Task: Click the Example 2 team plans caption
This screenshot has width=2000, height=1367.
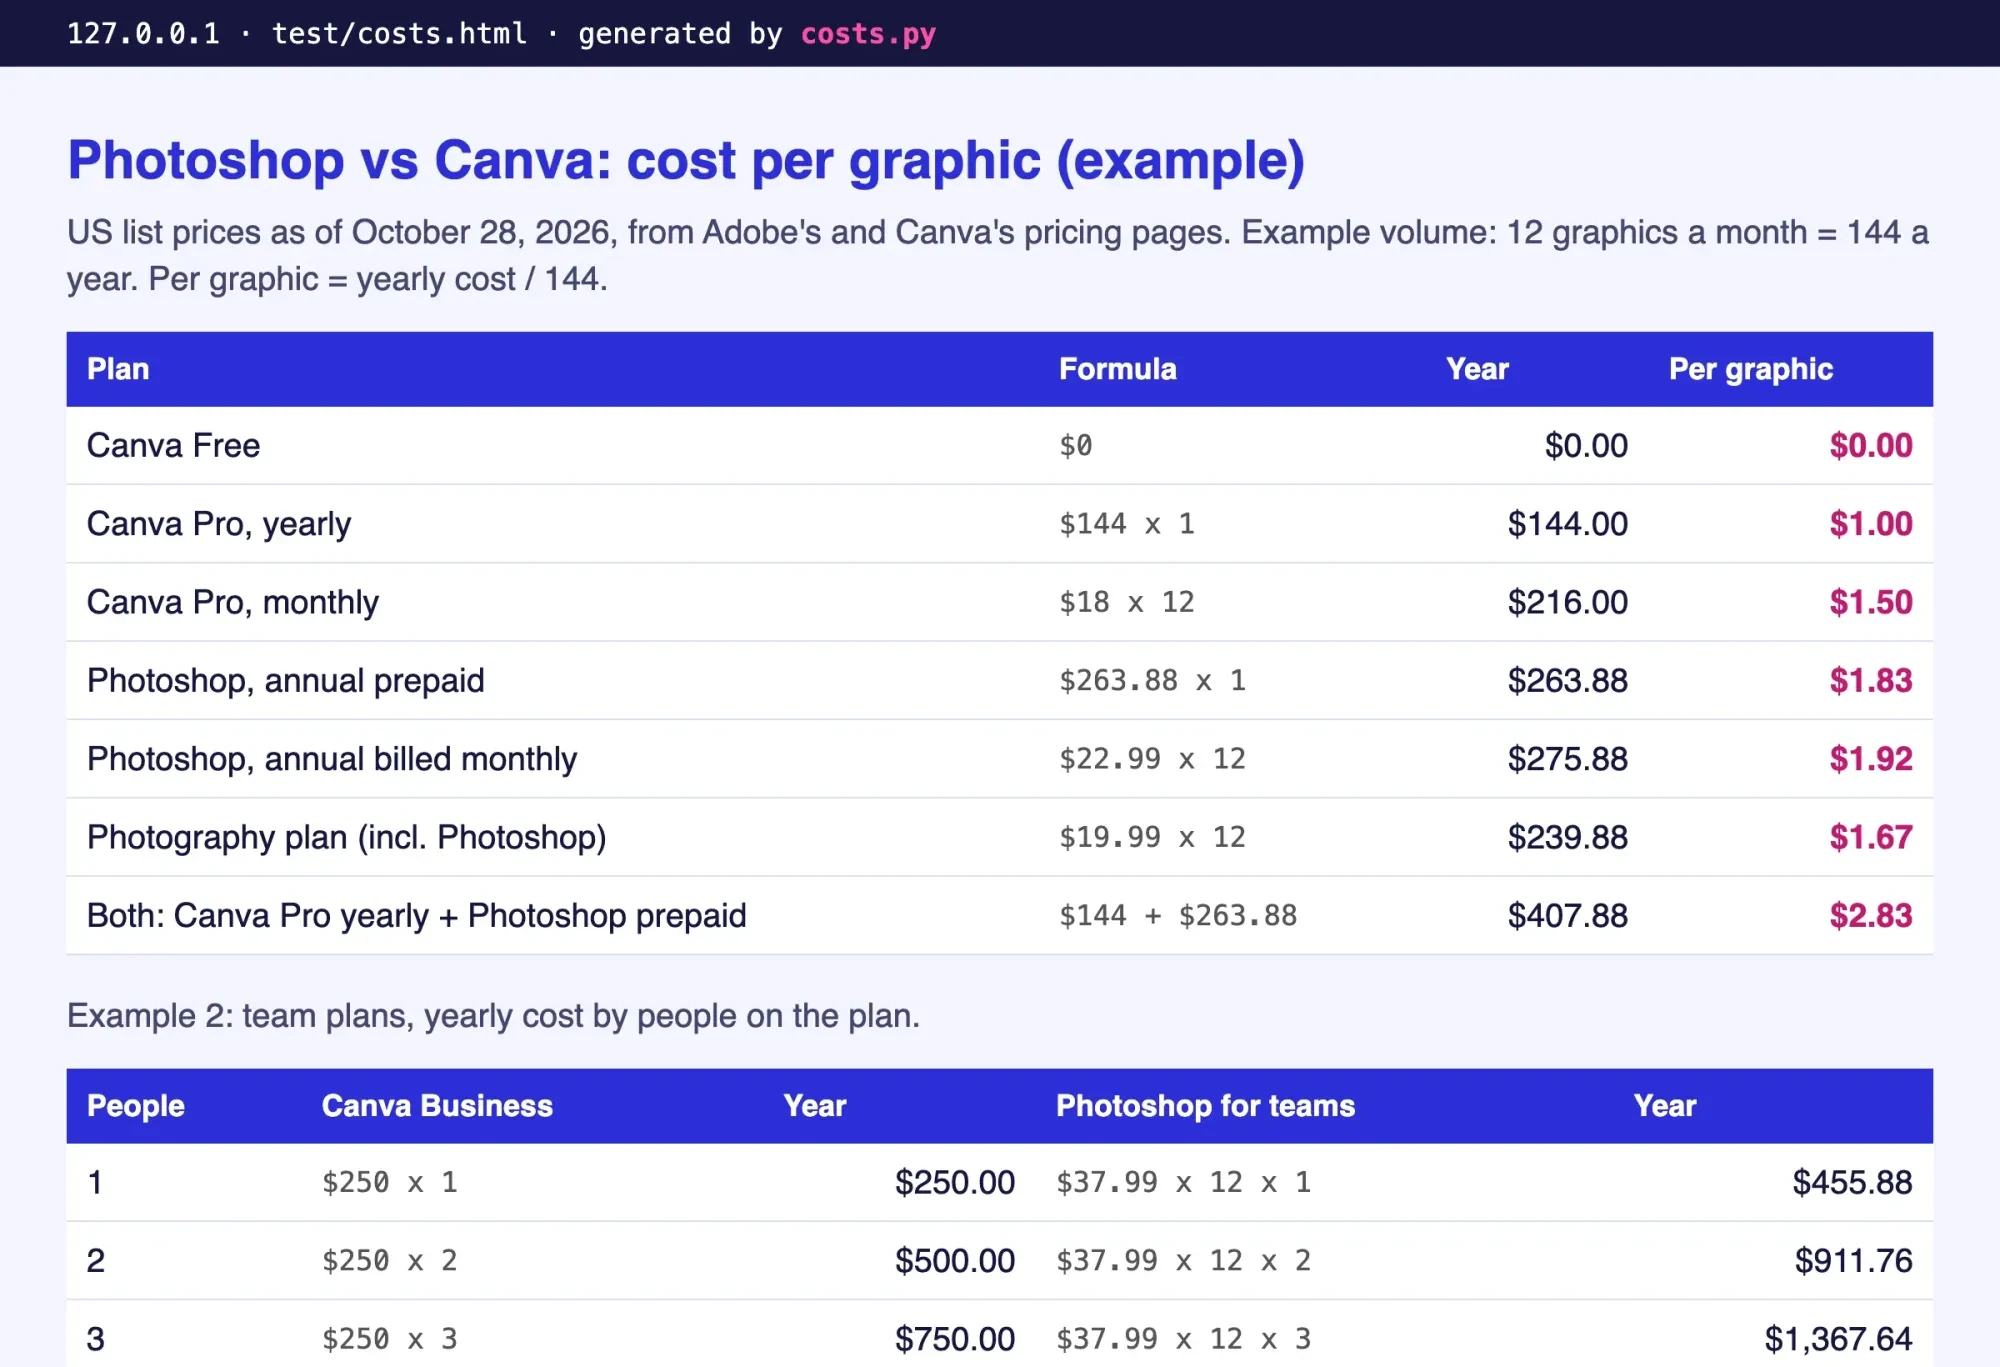Action: 493,1016
